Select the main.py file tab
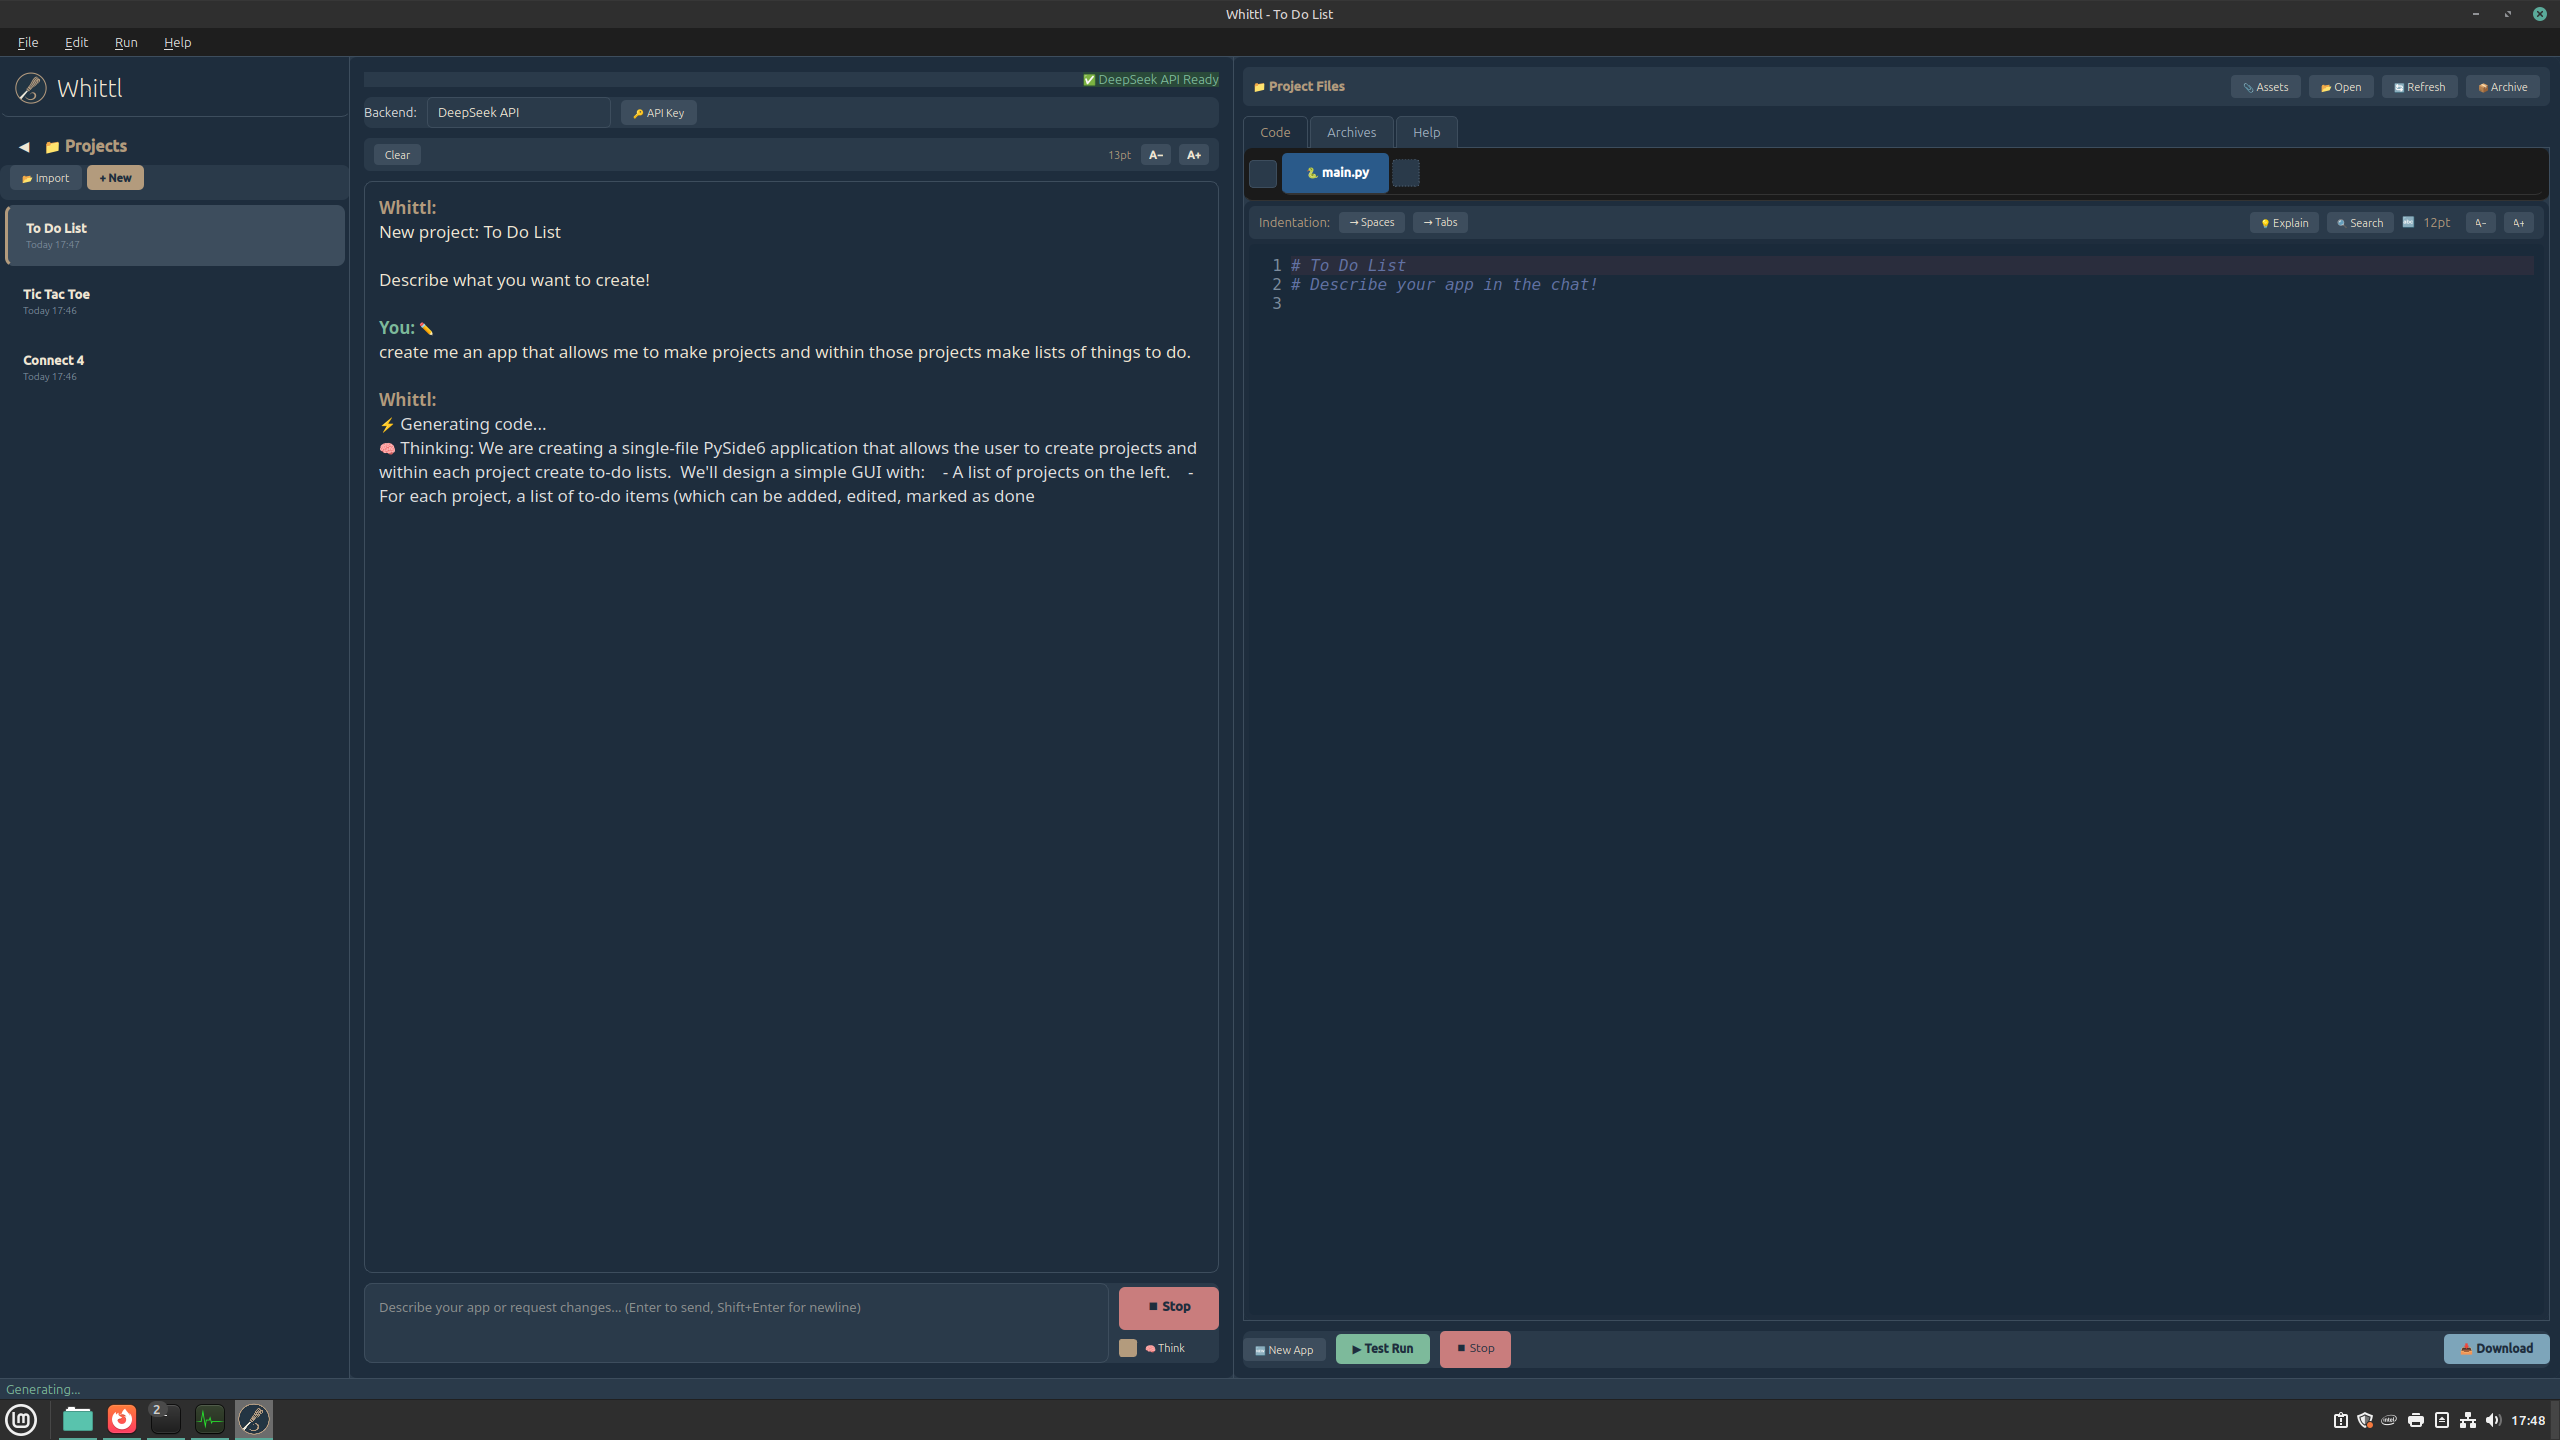Image resolution: width=2560 pixels, height=1440 pixels. pyautogui.click(x=1335, y=173)
